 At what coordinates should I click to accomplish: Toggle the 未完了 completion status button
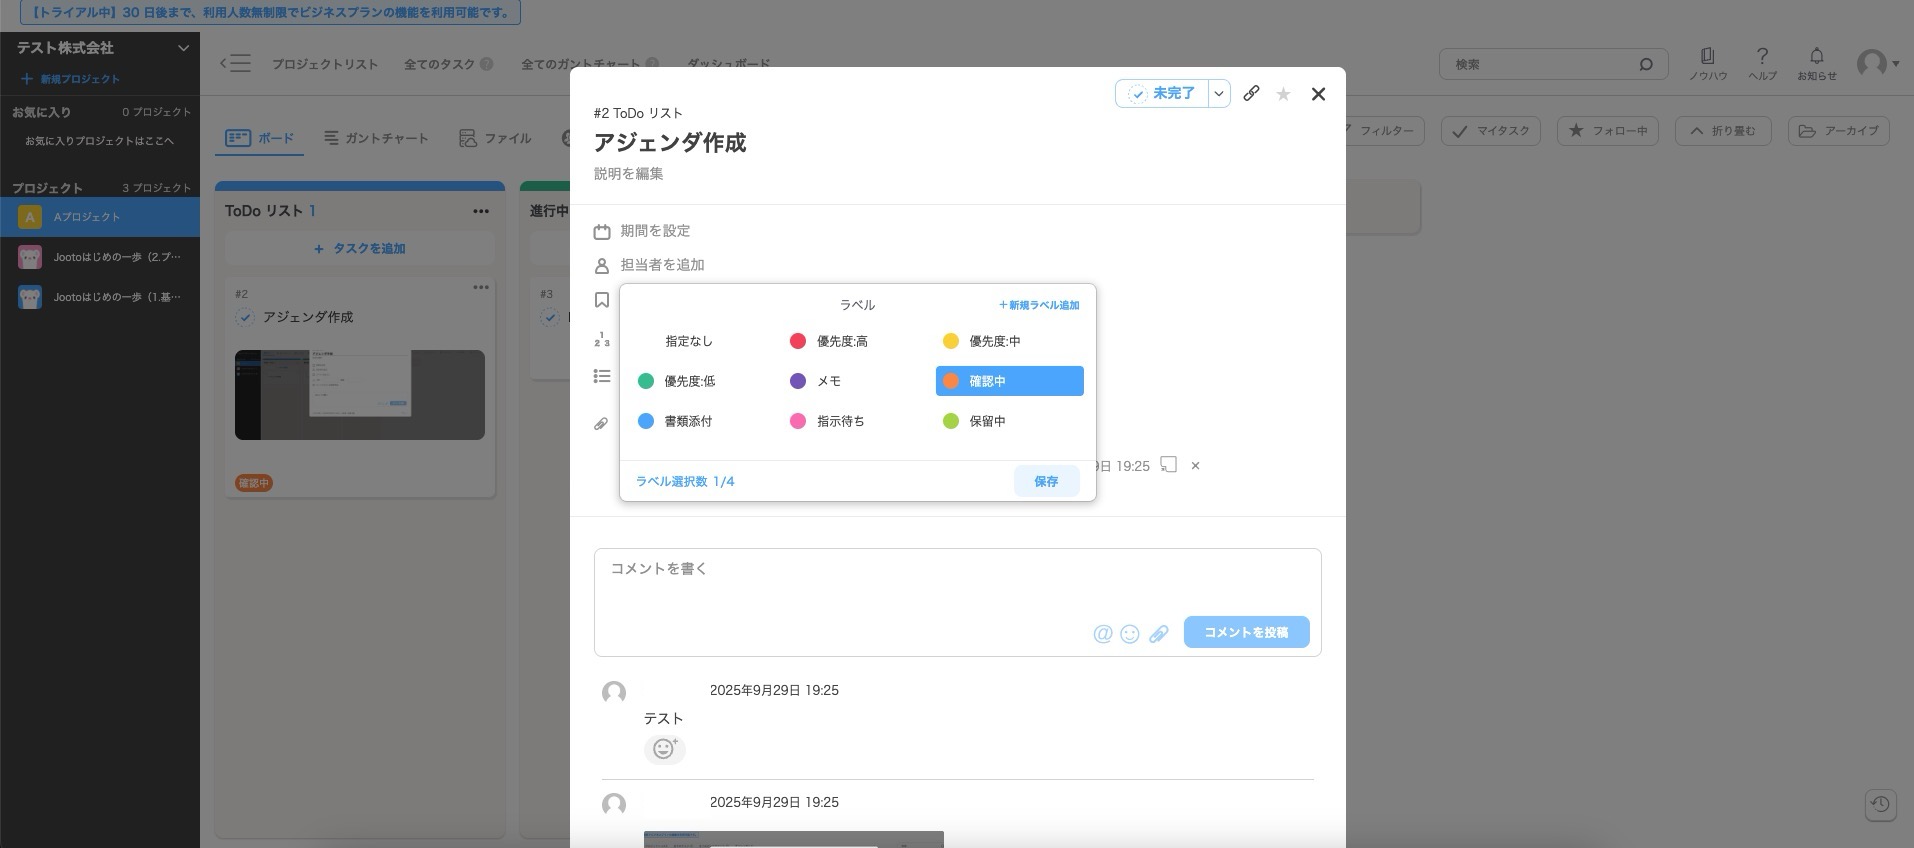[x=1162, y=93]
